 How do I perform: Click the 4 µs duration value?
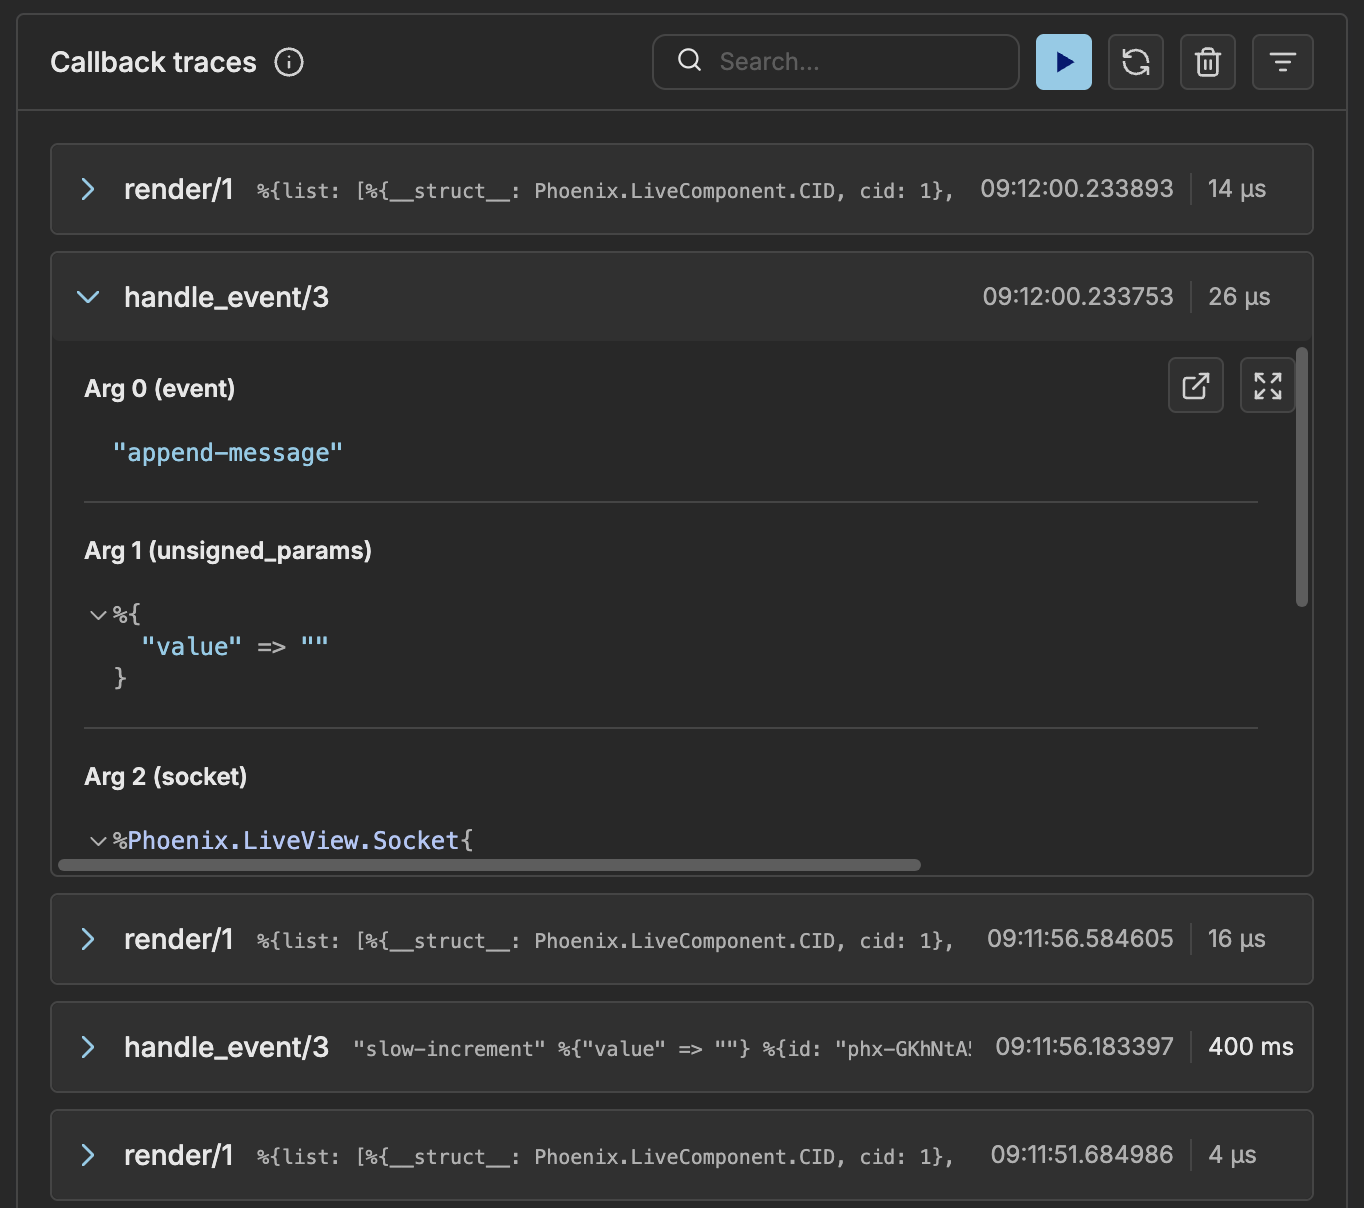pos(1232,1155)
